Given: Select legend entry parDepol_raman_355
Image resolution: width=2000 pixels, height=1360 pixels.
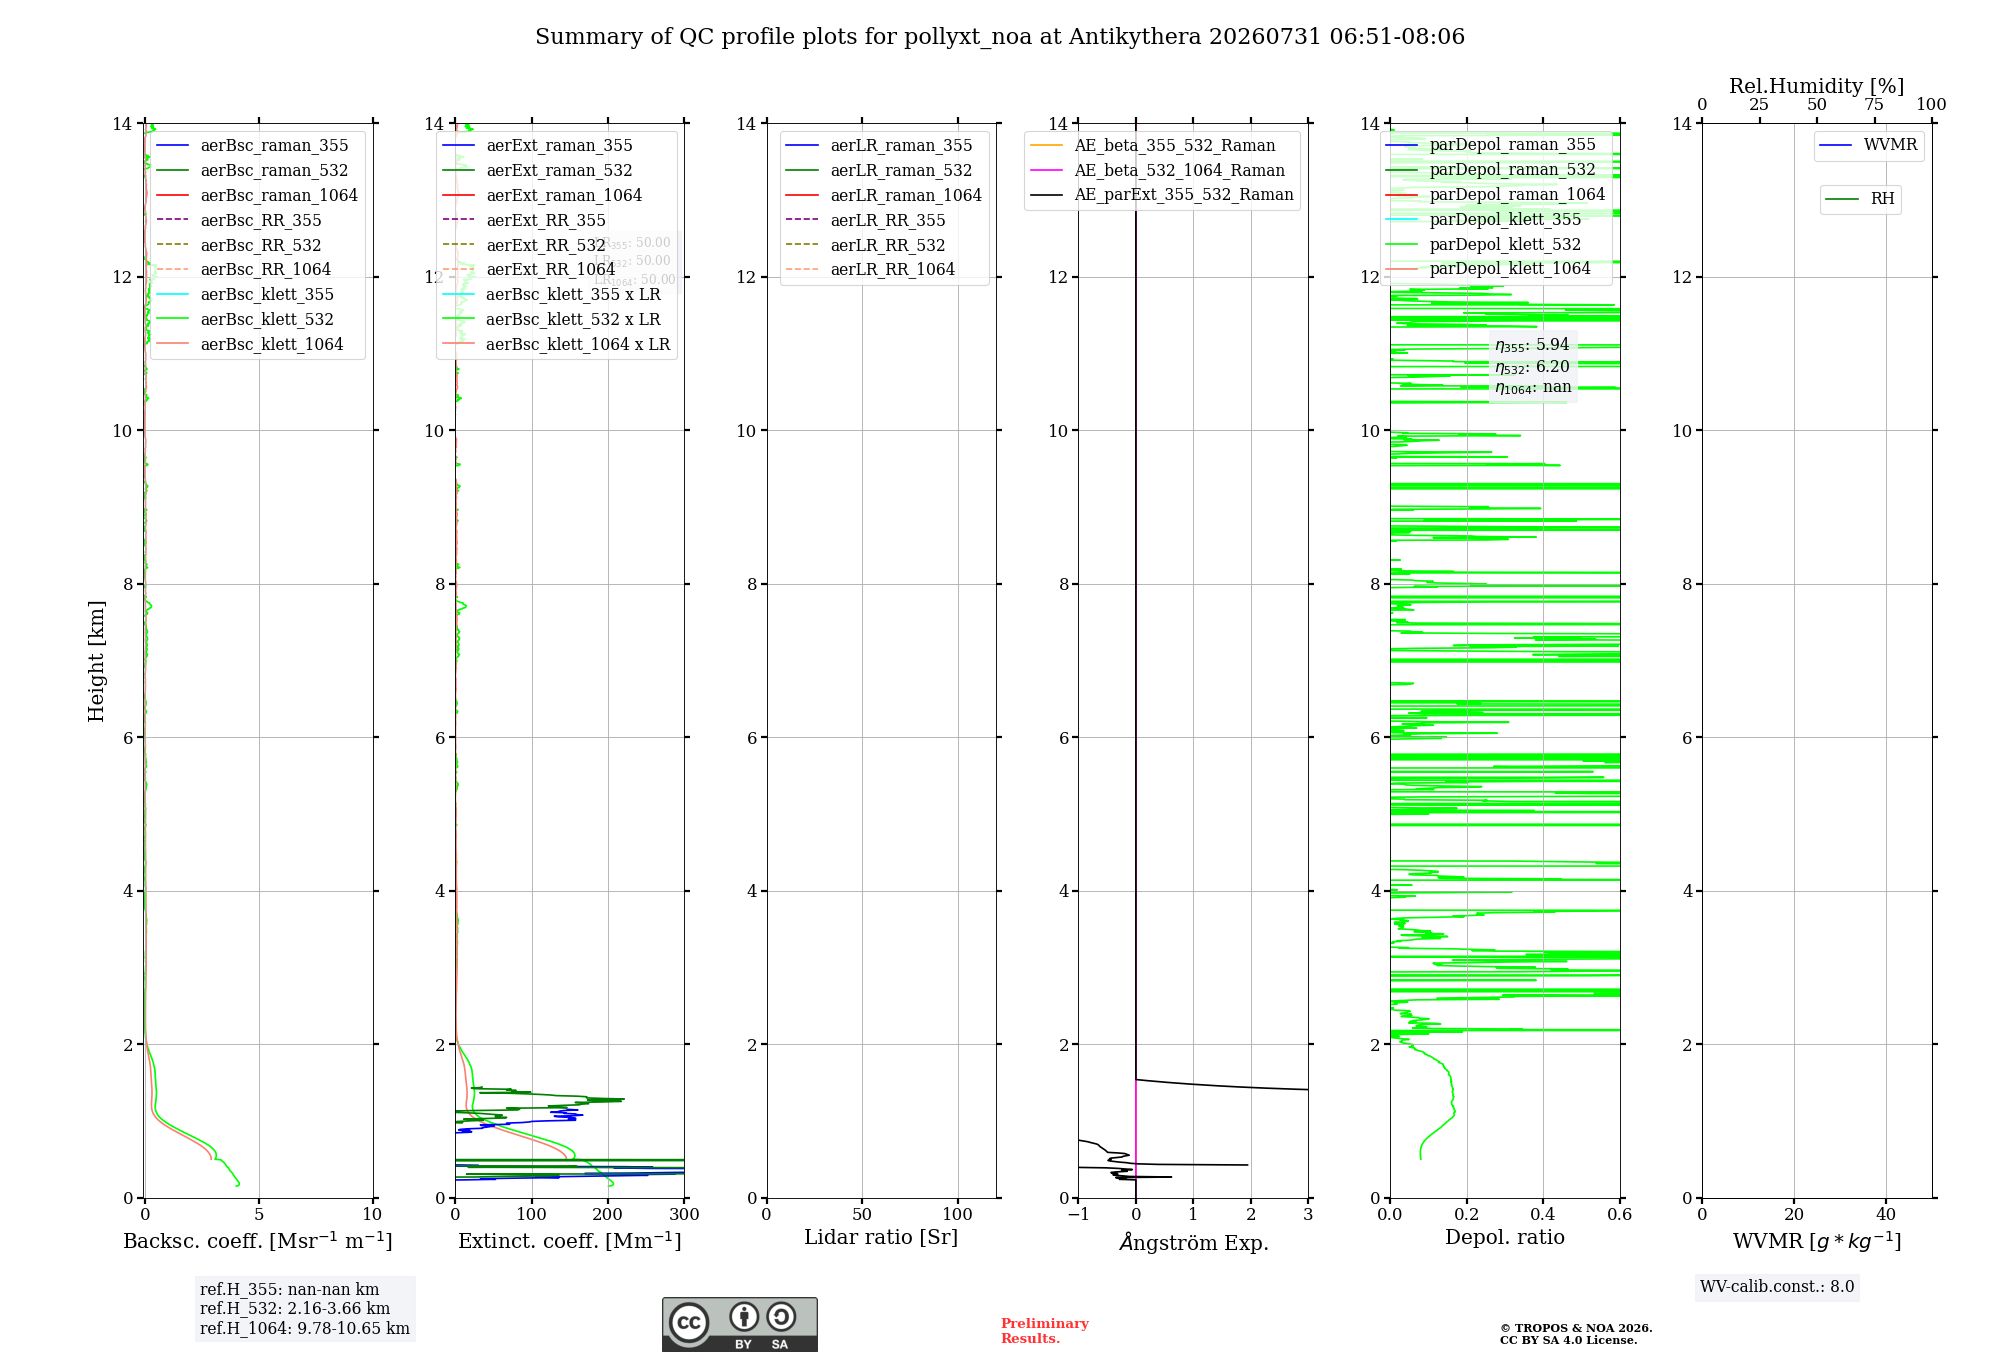Looking at the screenshot, I should 1491,144.
